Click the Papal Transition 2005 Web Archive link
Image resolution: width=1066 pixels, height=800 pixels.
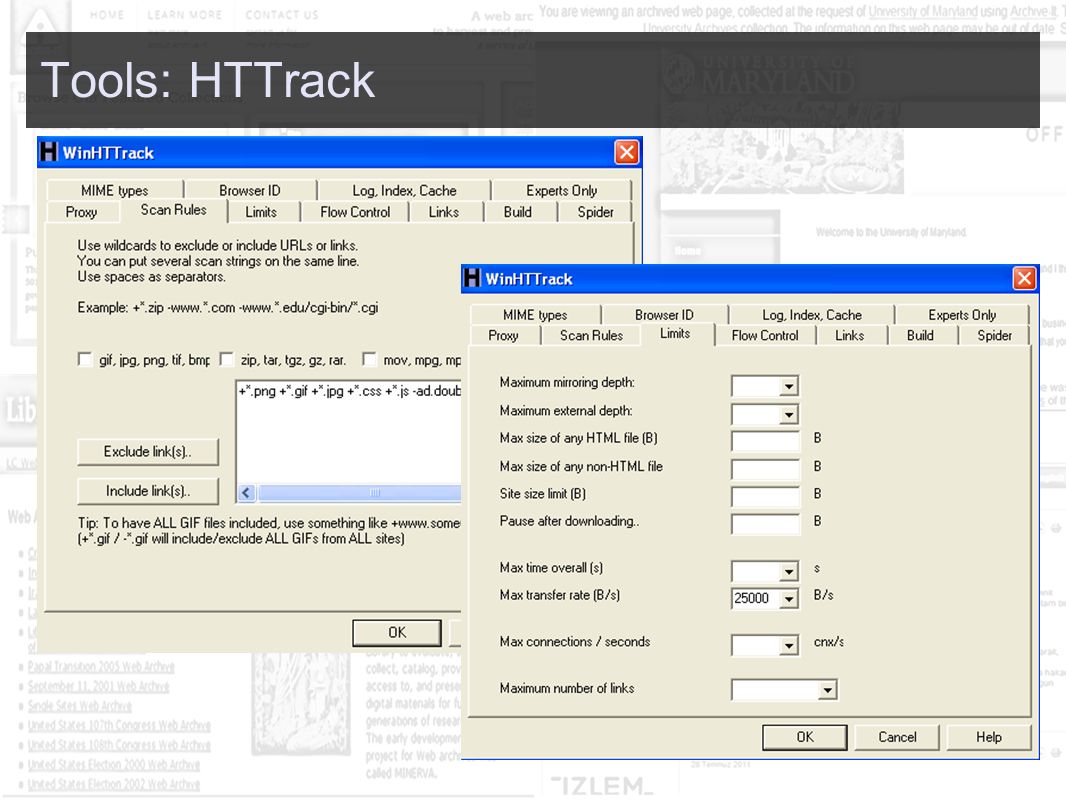101,667
